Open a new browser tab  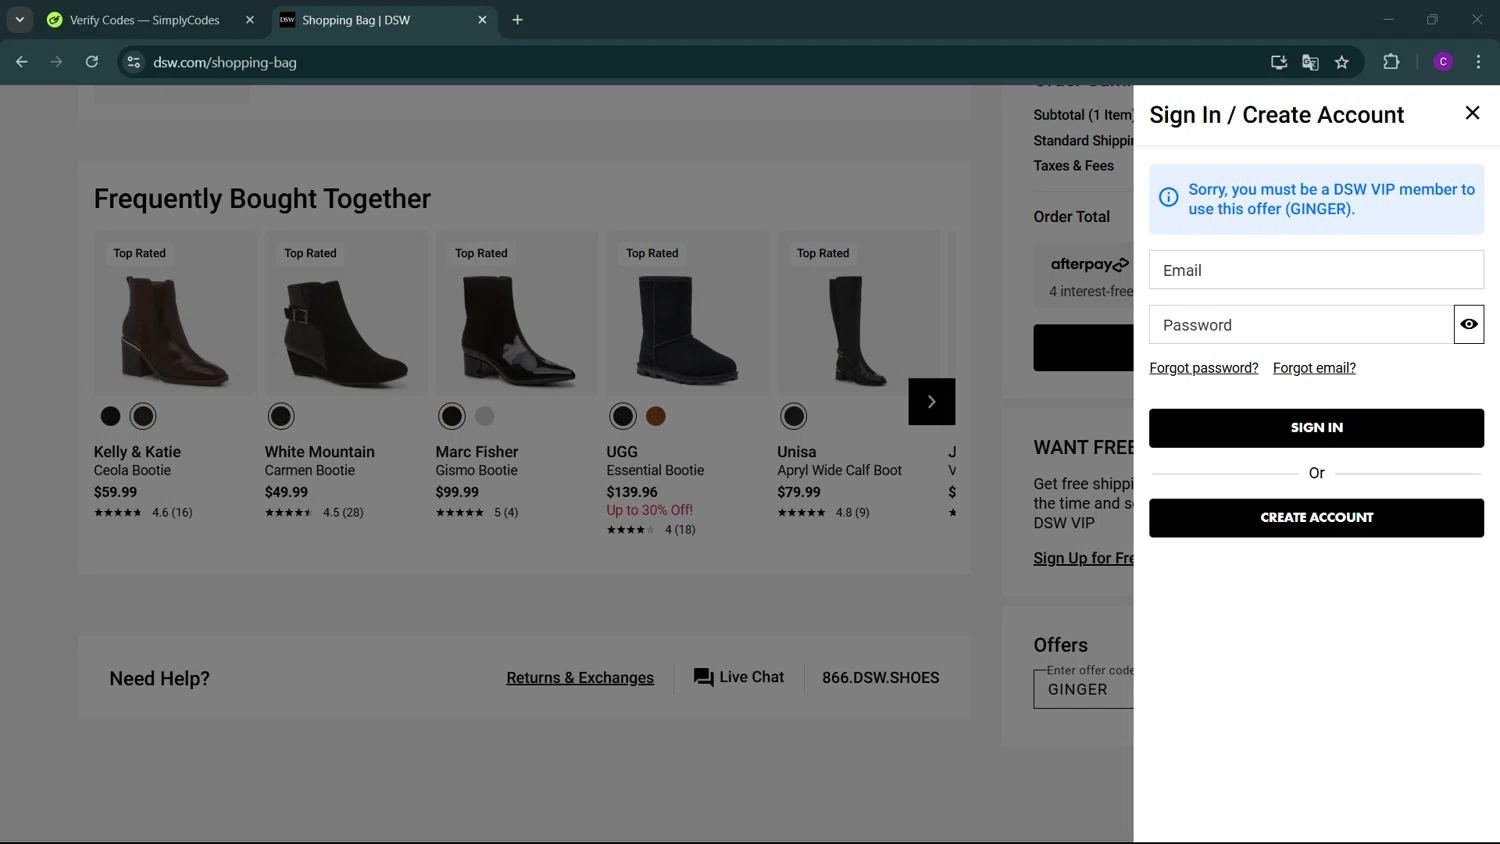517,20
